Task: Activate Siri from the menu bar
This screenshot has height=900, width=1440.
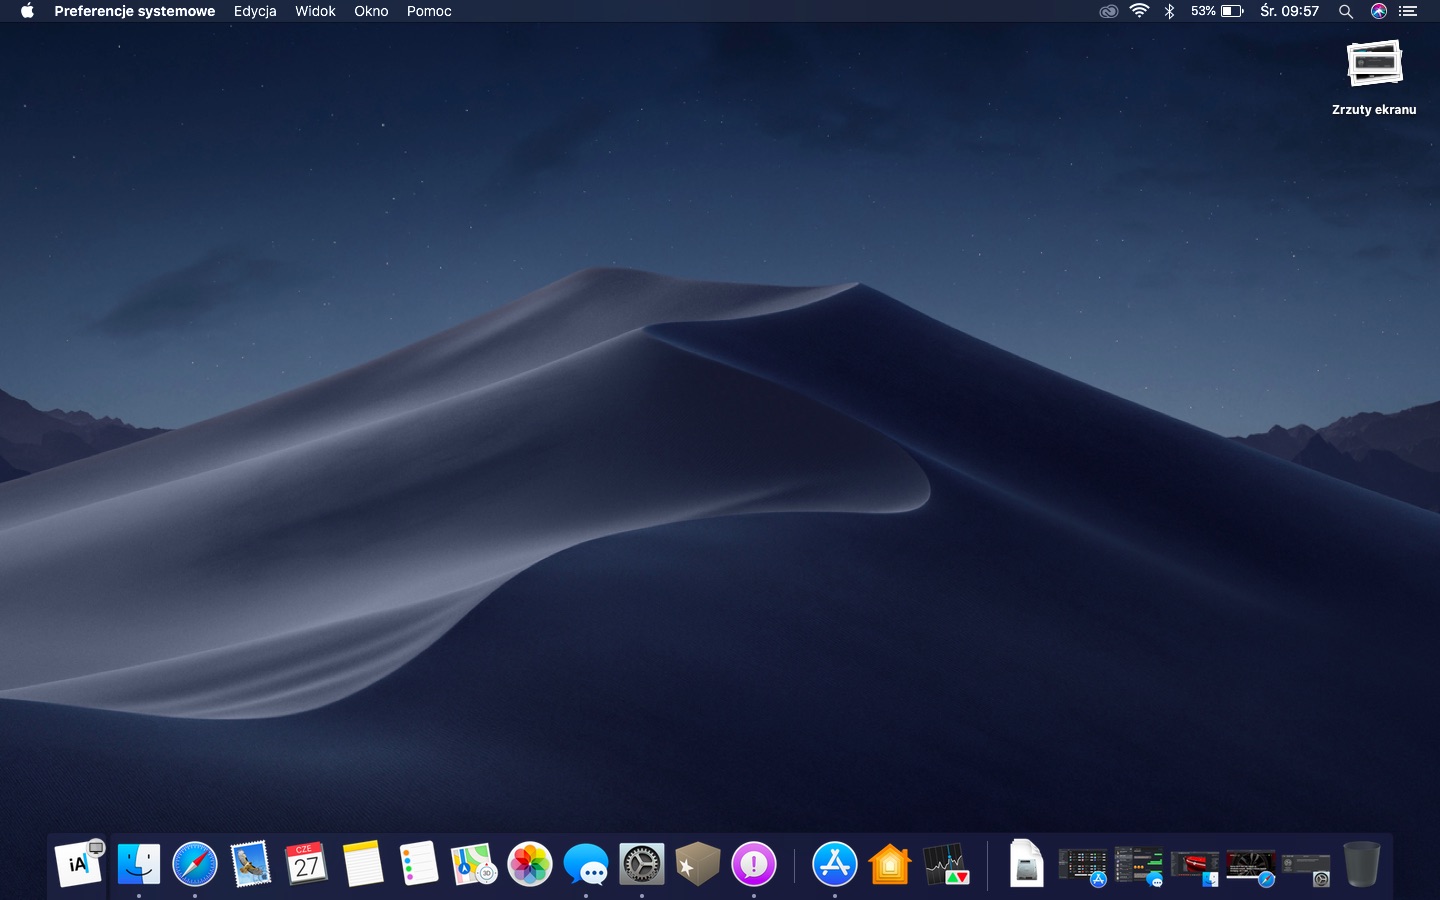Action: tap(1379, 11)
